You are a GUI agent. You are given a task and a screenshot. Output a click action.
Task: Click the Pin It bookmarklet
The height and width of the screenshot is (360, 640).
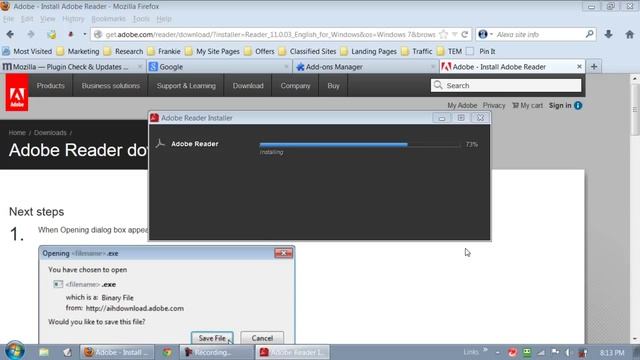[x=481, y=51]
